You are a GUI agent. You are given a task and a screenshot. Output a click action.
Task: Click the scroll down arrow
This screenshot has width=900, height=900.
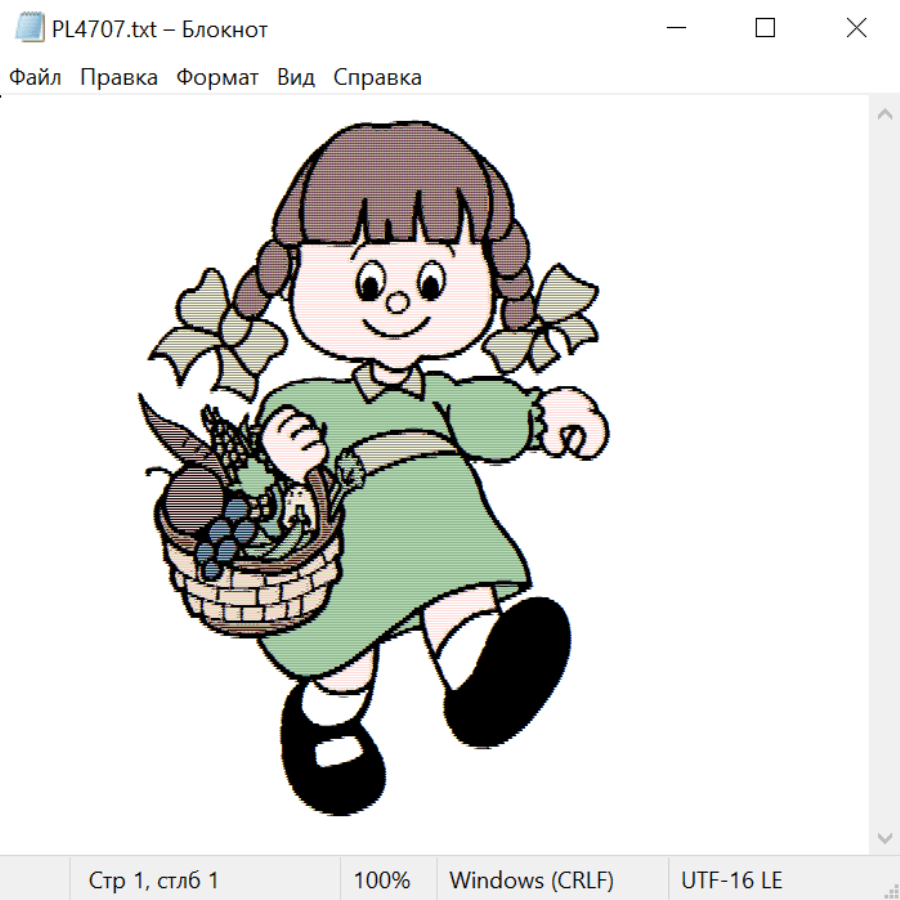click(884, 836)
